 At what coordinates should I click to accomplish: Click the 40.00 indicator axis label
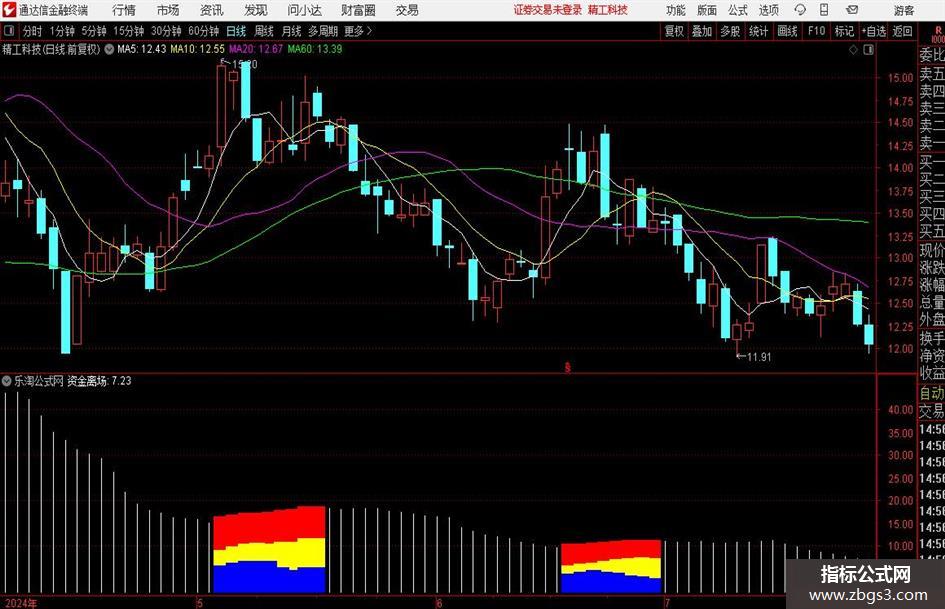pos(900,409)
